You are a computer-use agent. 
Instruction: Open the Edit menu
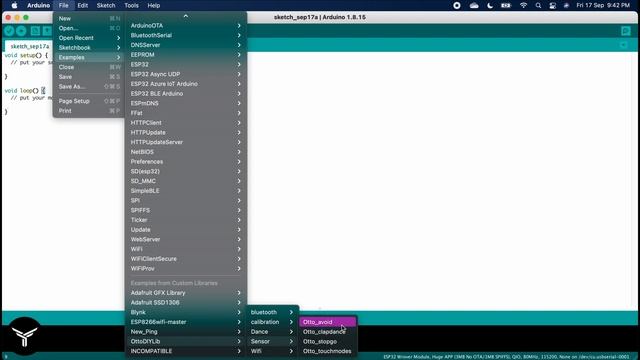(82, 5)
